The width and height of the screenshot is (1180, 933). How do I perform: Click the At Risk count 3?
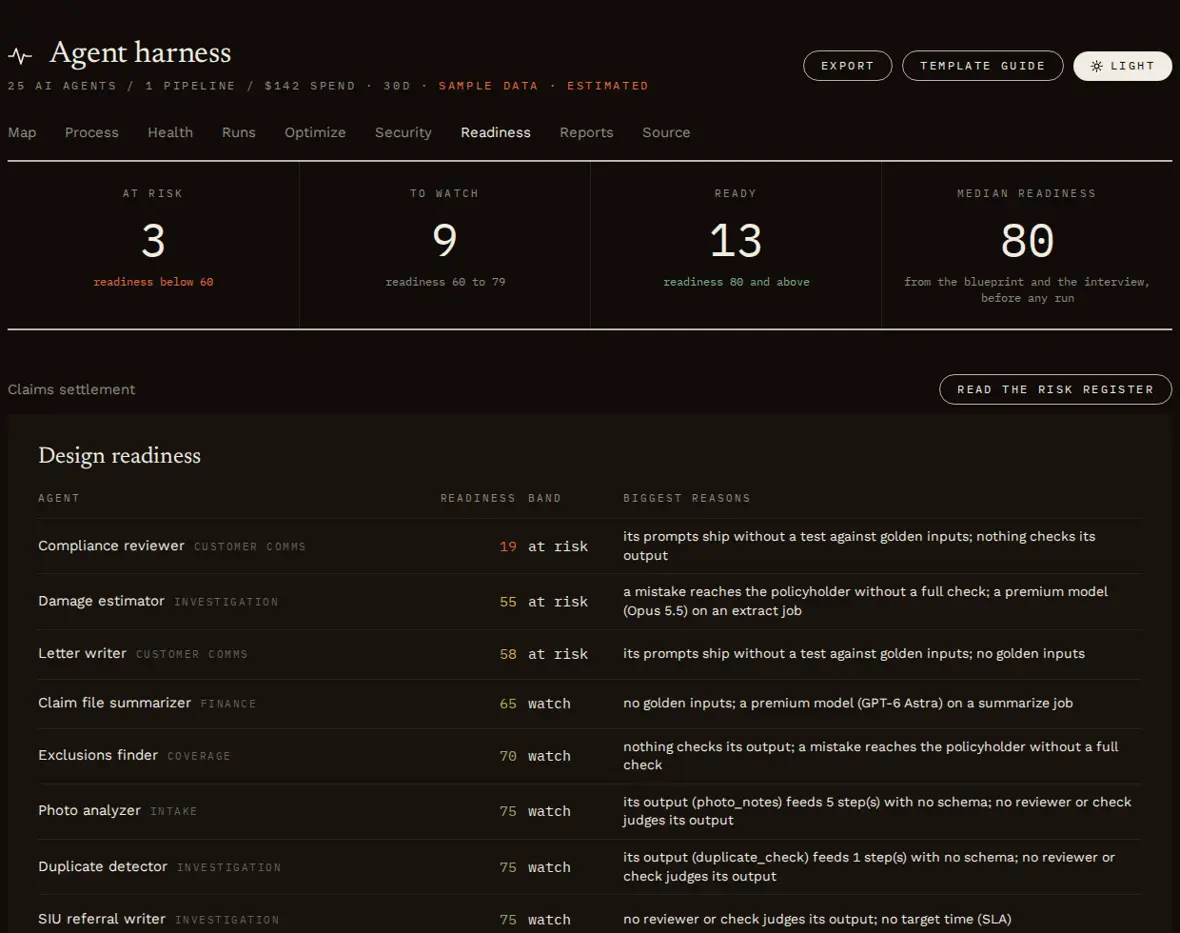[153, 241]
